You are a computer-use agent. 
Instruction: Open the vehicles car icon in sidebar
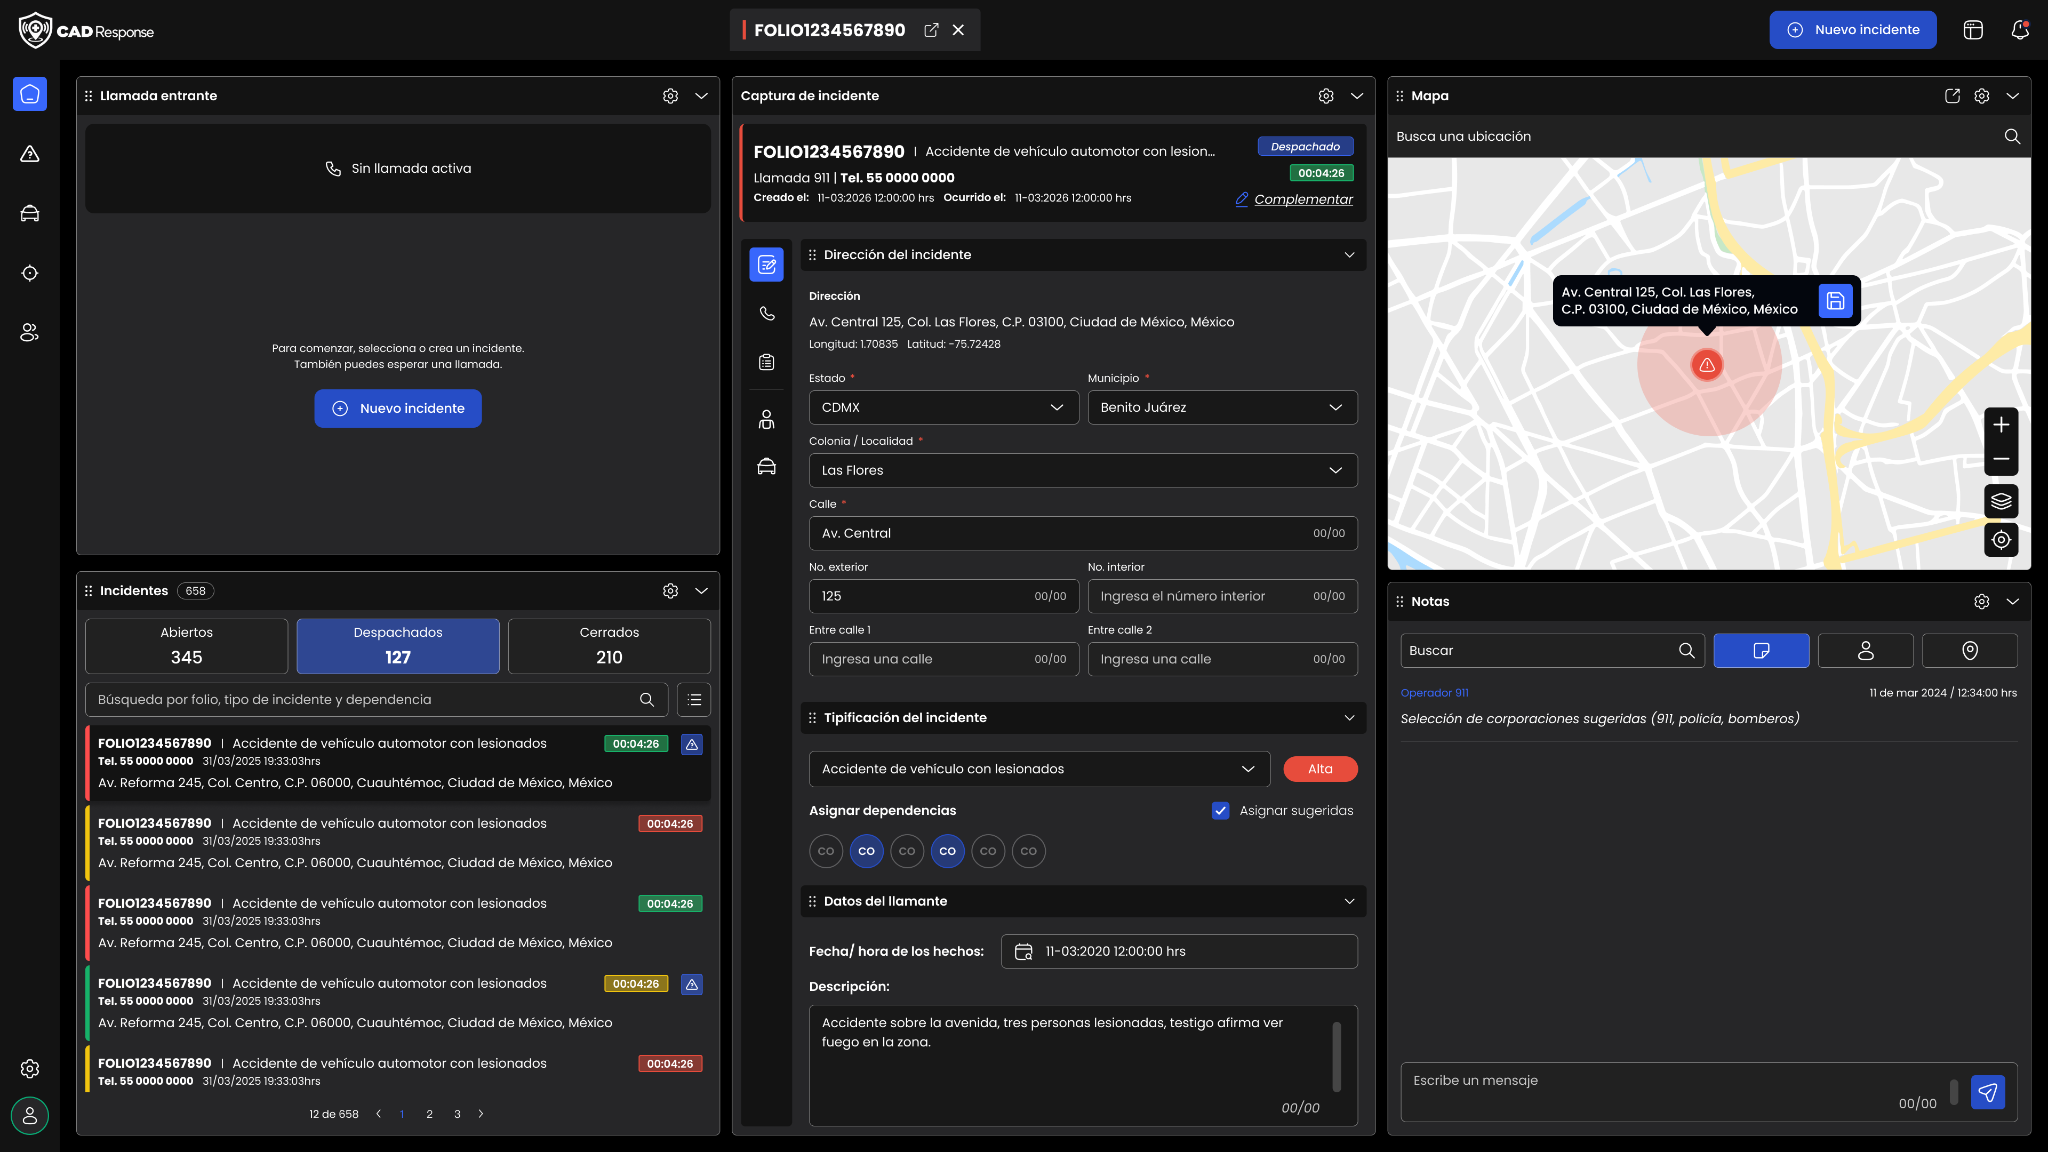(30, 213)
